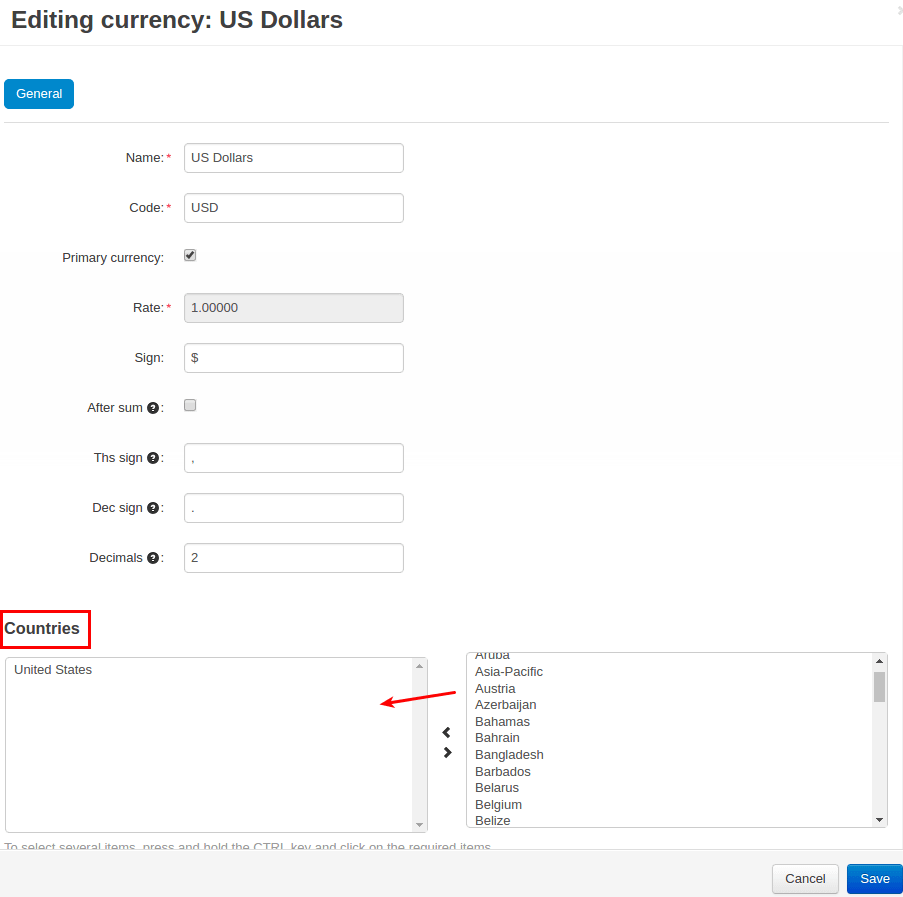
Task: Select Austria from the available countries
Action: point(495,689)
